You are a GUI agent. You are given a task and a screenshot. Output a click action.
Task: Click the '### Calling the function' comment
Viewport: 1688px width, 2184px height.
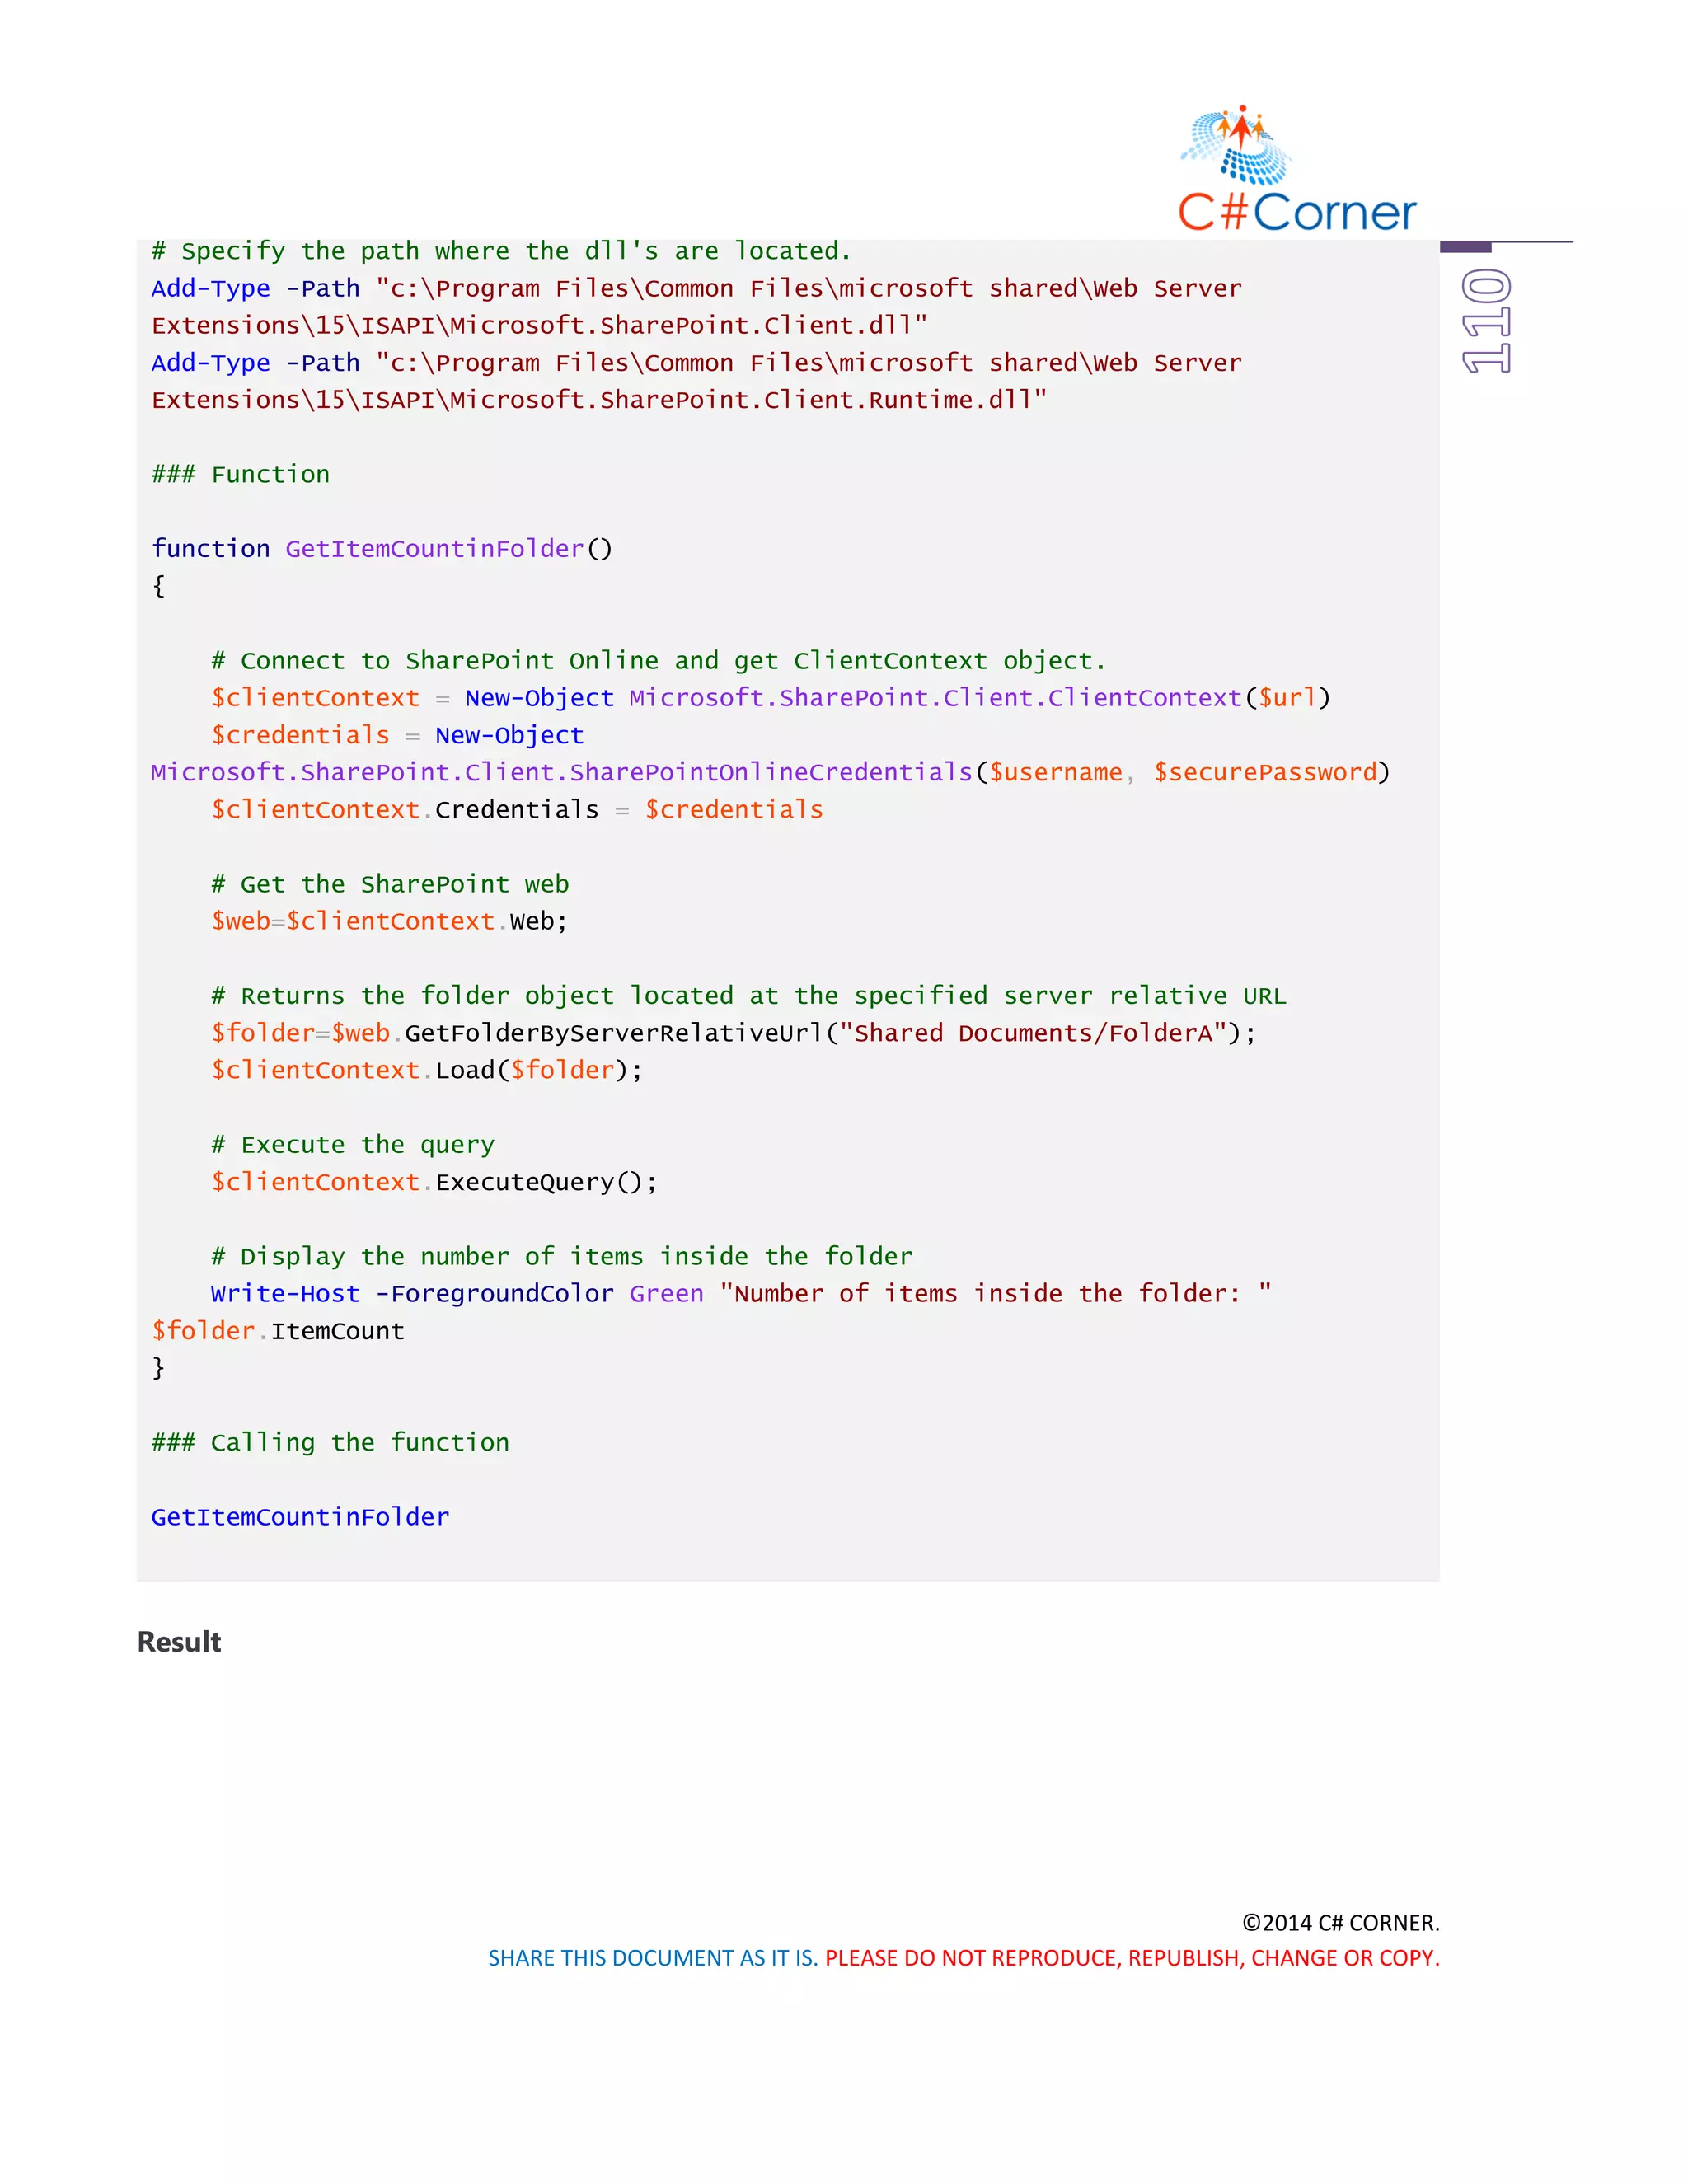click(330, 1442)
